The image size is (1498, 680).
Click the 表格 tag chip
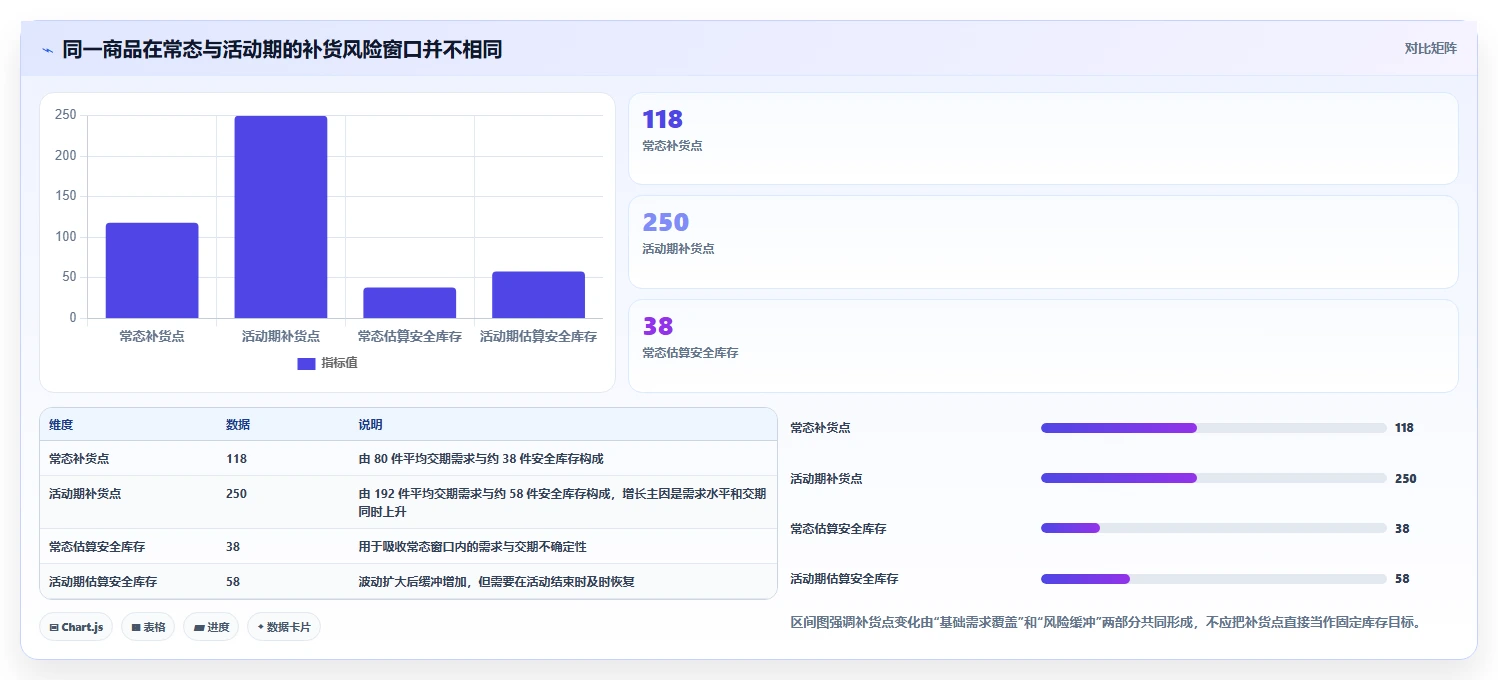(148, 627)
